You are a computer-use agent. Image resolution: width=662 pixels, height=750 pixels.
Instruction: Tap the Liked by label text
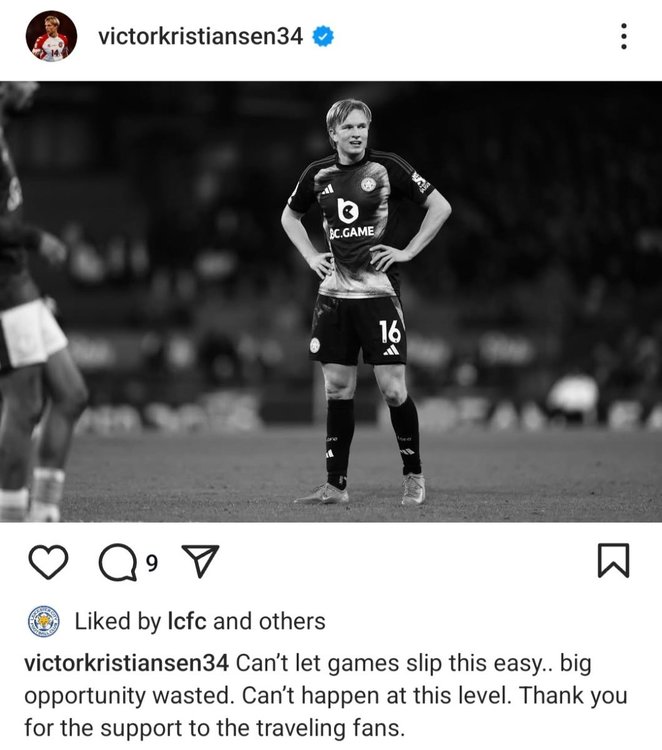(x=118, y=621)
